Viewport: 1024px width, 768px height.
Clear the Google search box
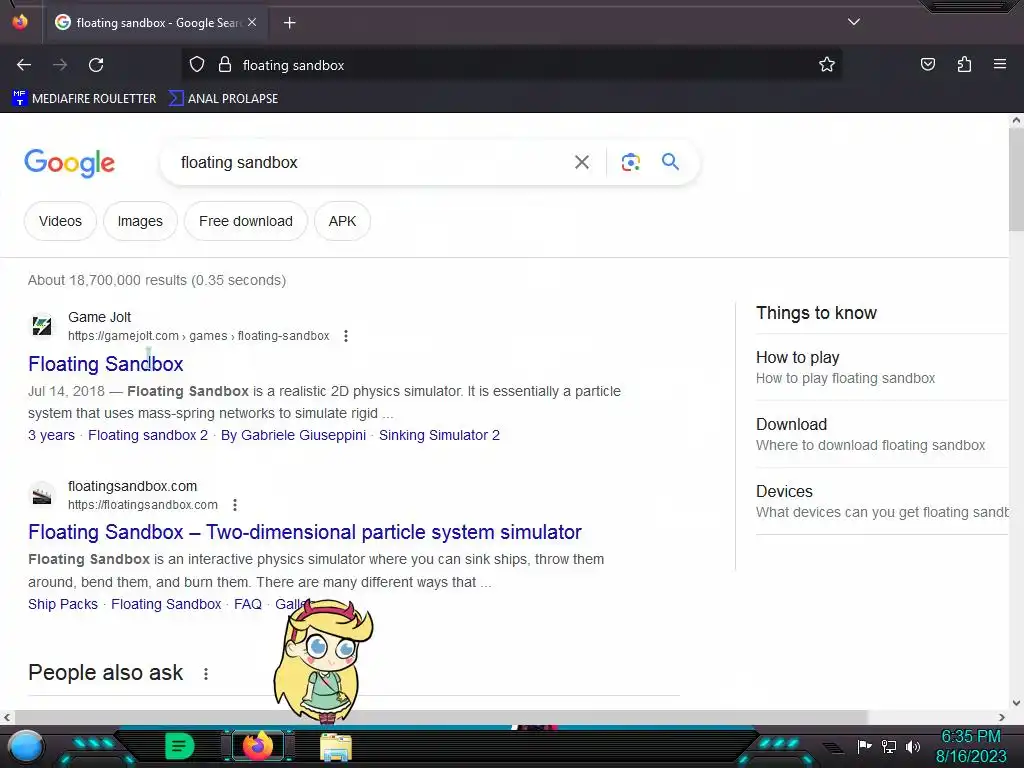tap(581, 162)
